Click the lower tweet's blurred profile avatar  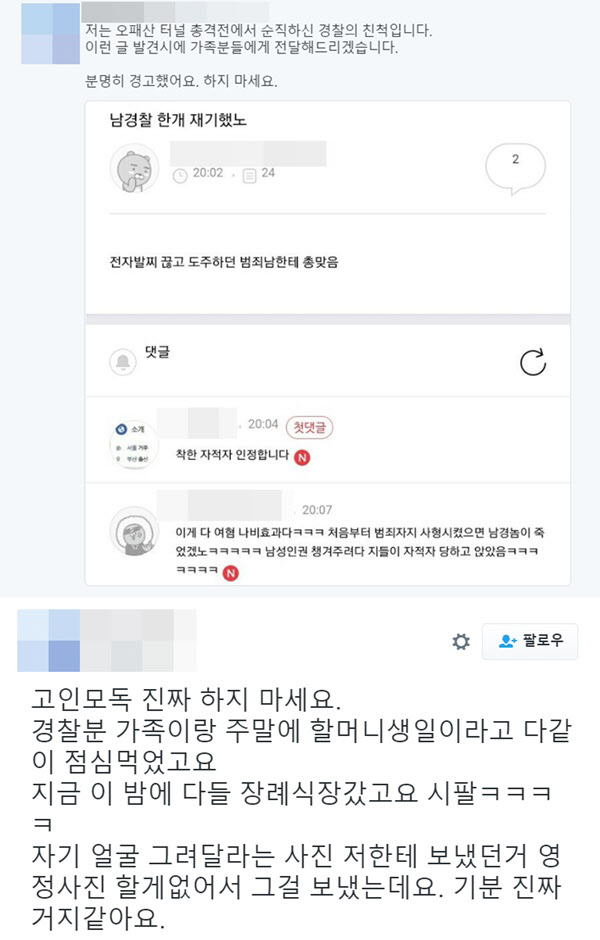[x=49, y=640]
